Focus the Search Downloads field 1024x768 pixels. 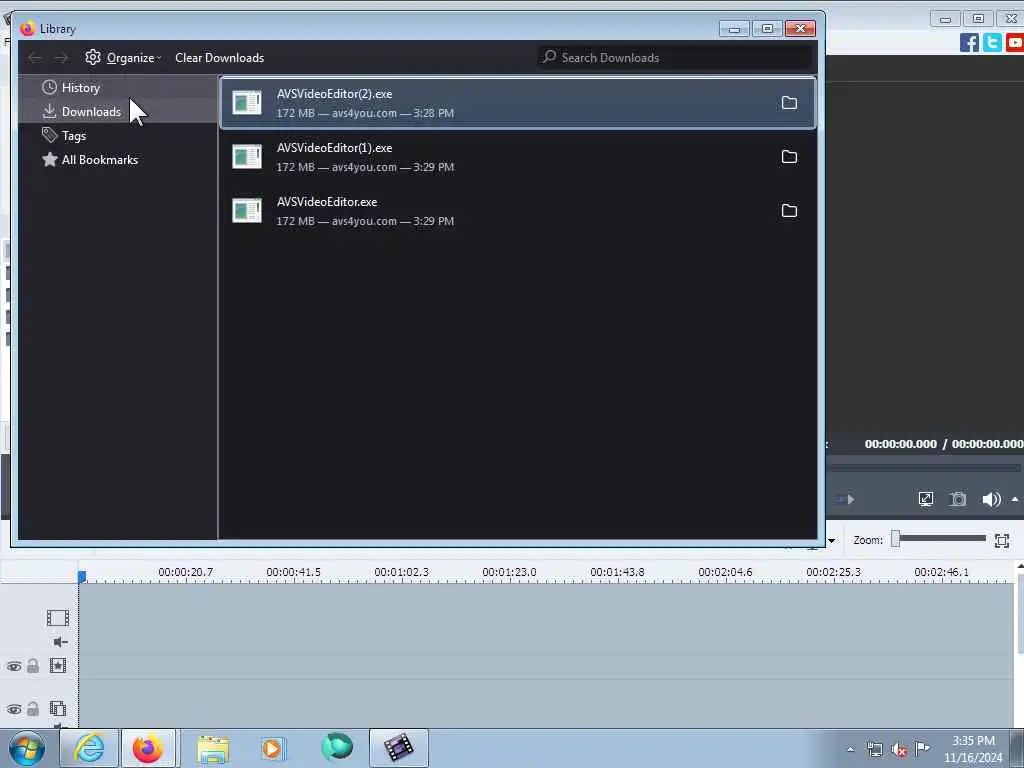click(675, 57)
